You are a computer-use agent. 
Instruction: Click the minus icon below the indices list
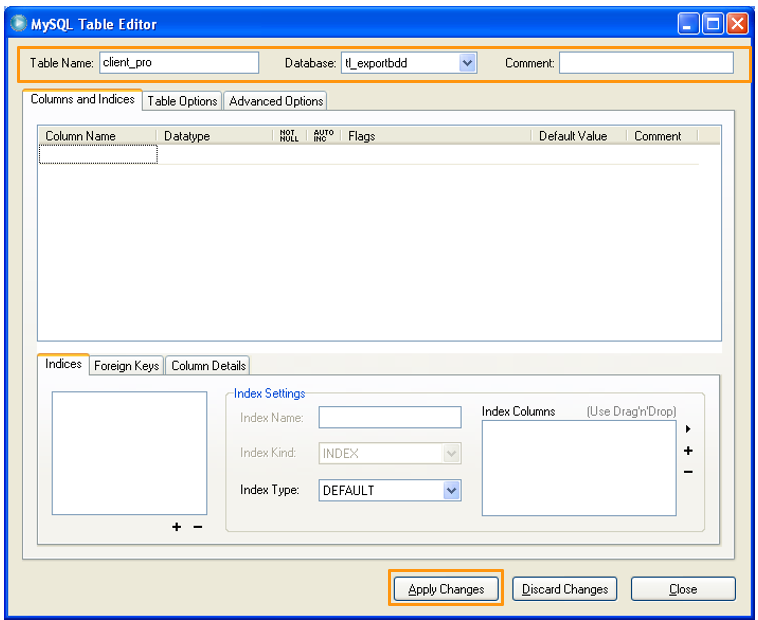(197, 527)
